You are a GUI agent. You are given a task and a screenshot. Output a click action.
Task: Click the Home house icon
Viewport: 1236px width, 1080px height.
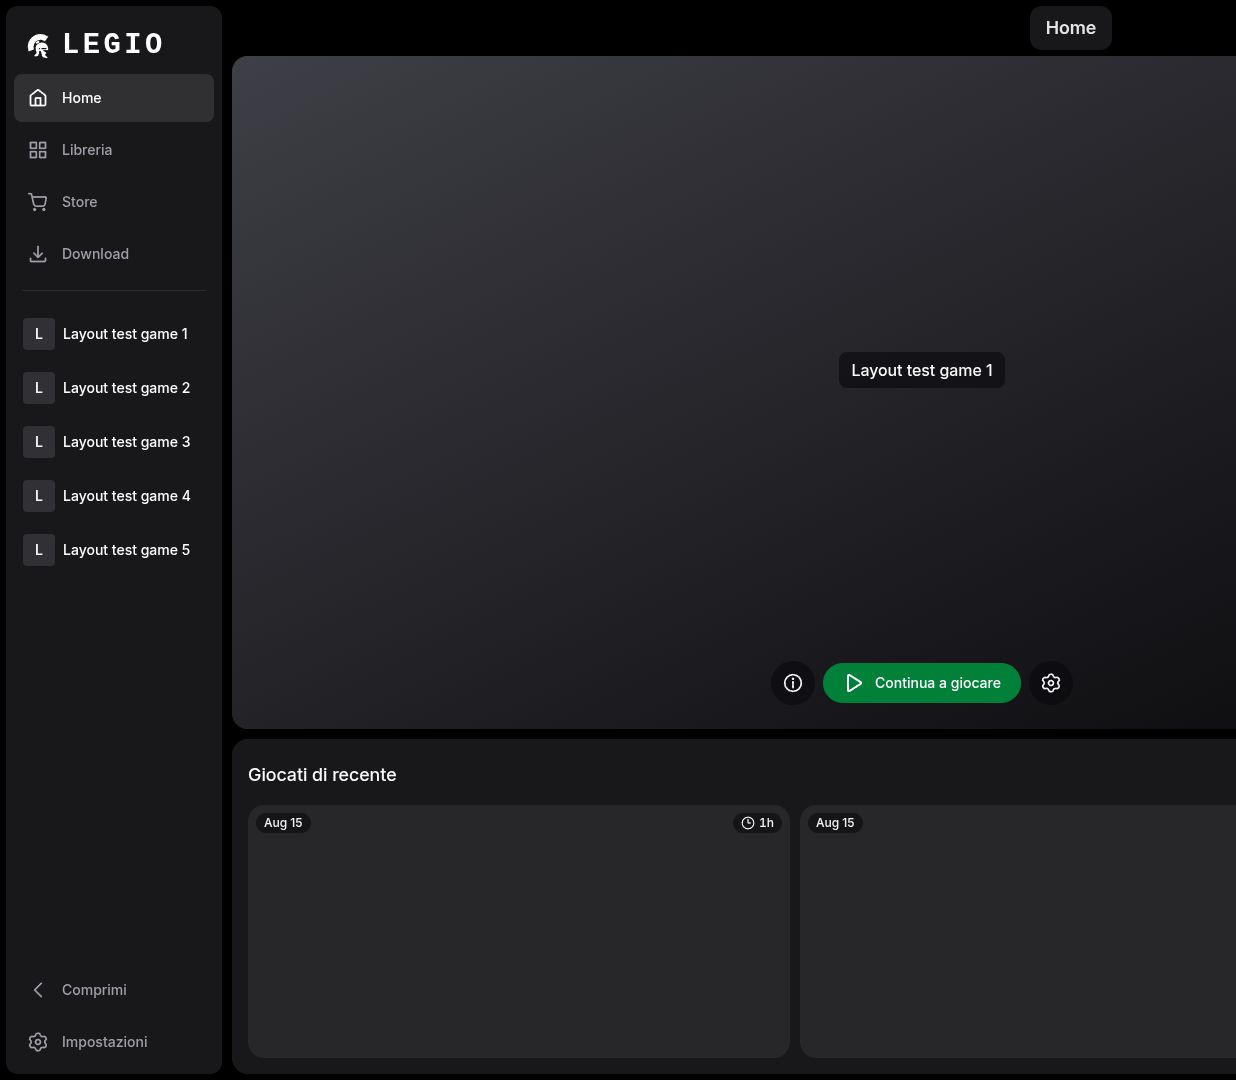click(x=38, y=98)
